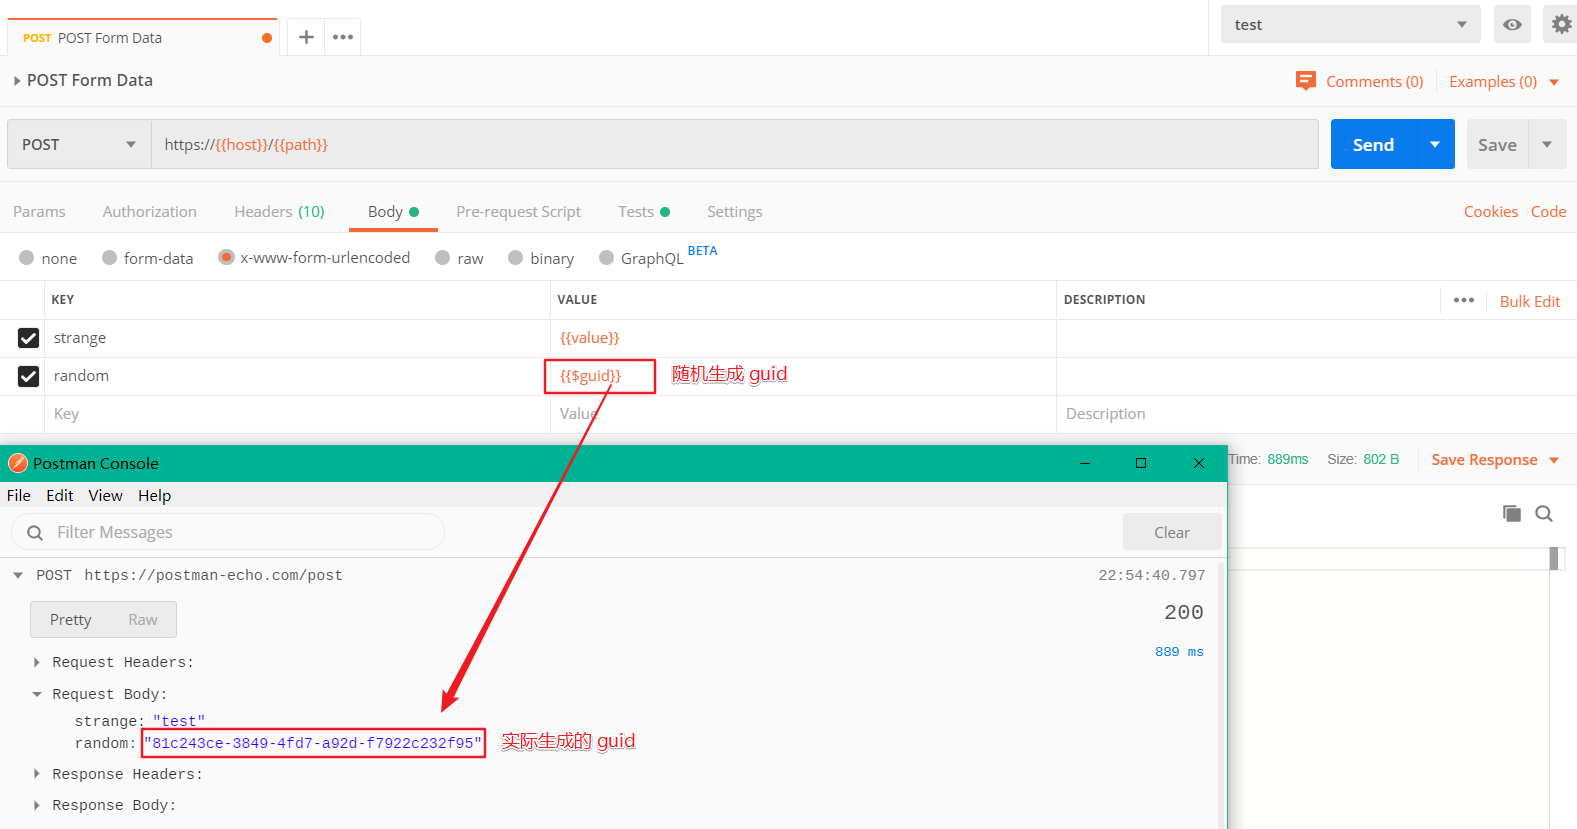The height and width of the screenshot is (829, 1577).
Task: Expand Request Headers in console
Action: (37, 662)
